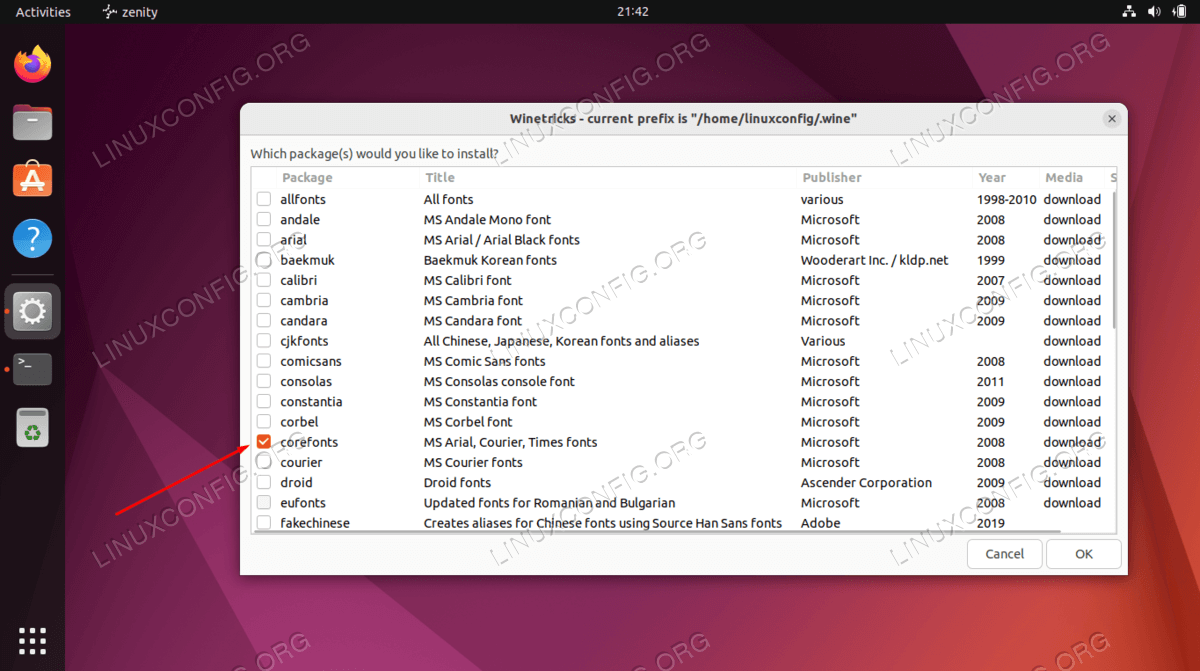Launch Ubuntu Software from the dock
Screen dimensions: 1200x671
pos(33,180)
